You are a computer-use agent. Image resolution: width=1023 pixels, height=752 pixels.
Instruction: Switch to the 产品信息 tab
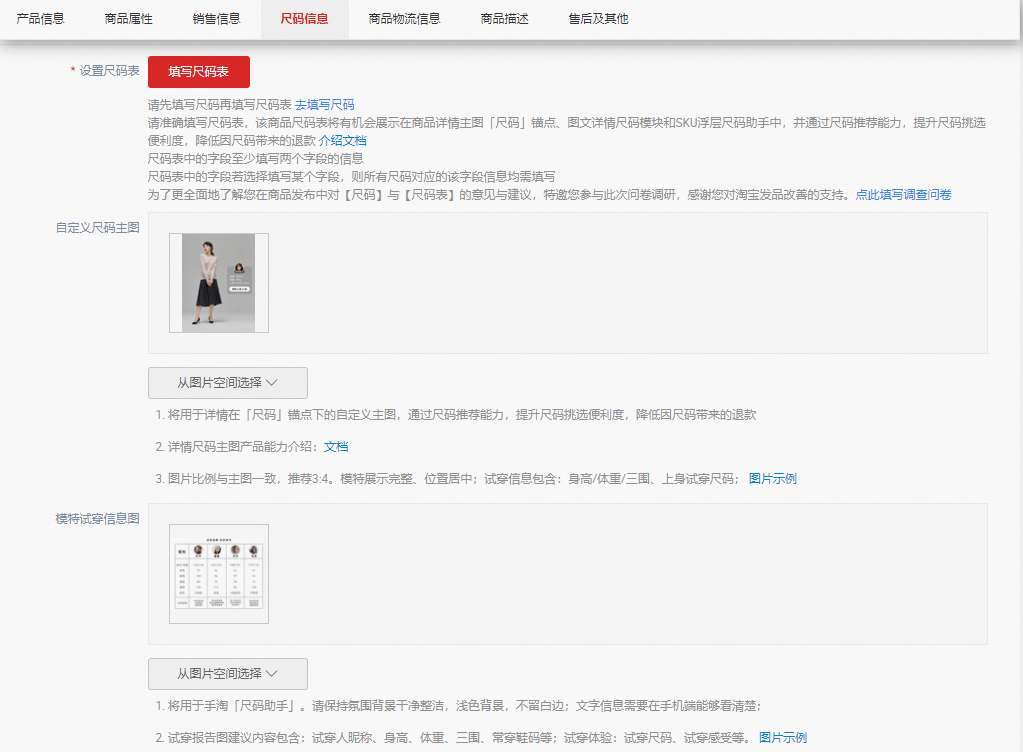tap(40, 19)
